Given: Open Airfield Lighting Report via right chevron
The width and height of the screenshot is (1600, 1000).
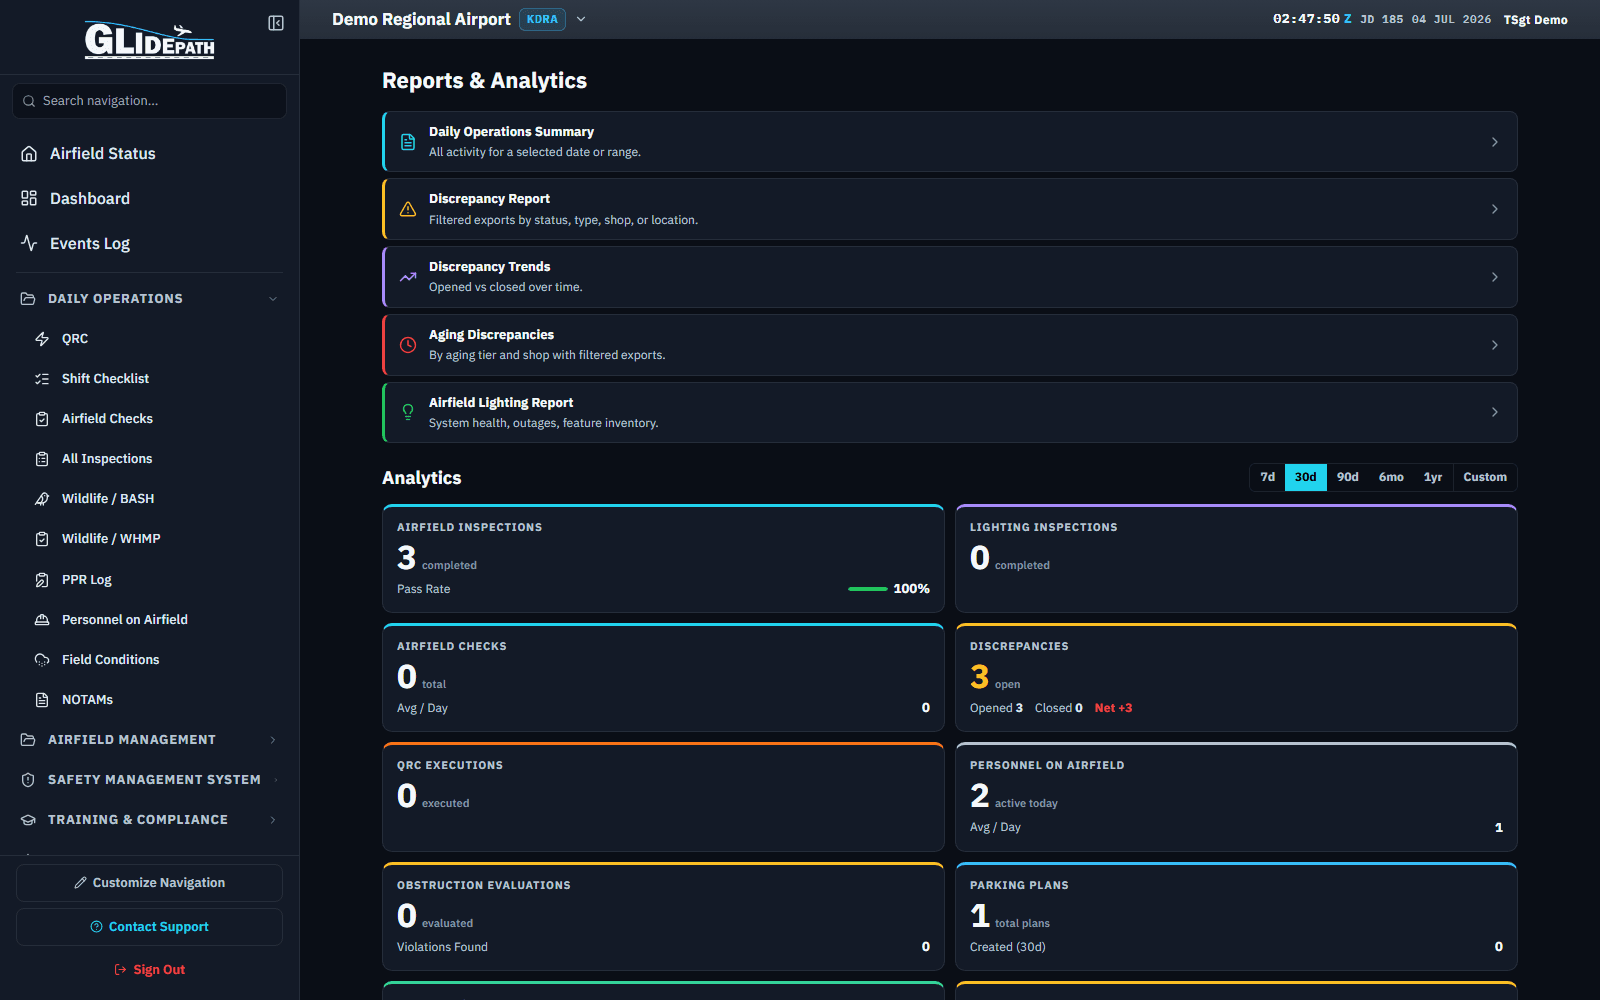Looking at the screenshot, I should 1495,412.
